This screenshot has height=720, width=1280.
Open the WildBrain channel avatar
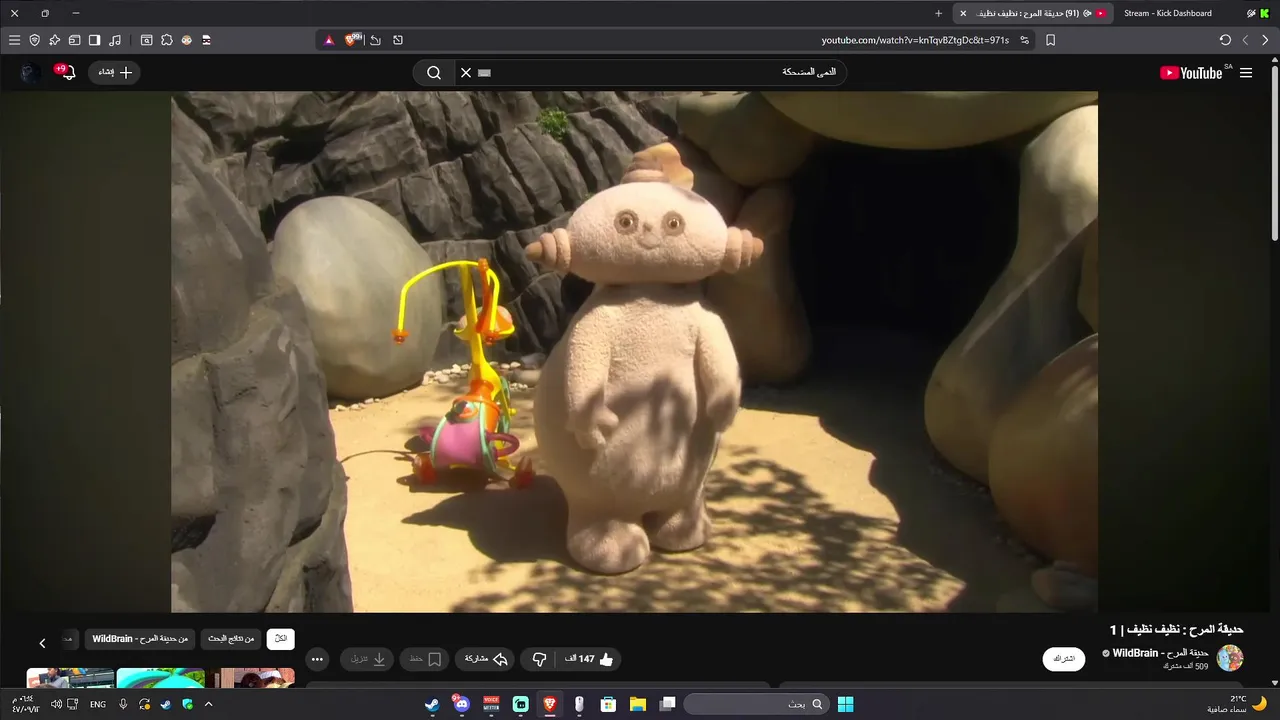(x=1230, y=658)
